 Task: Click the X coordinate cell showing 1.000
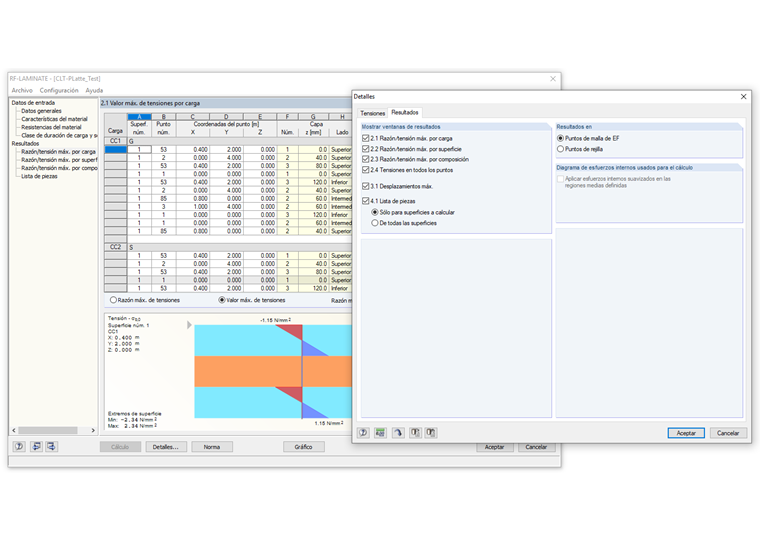(193, 207)
